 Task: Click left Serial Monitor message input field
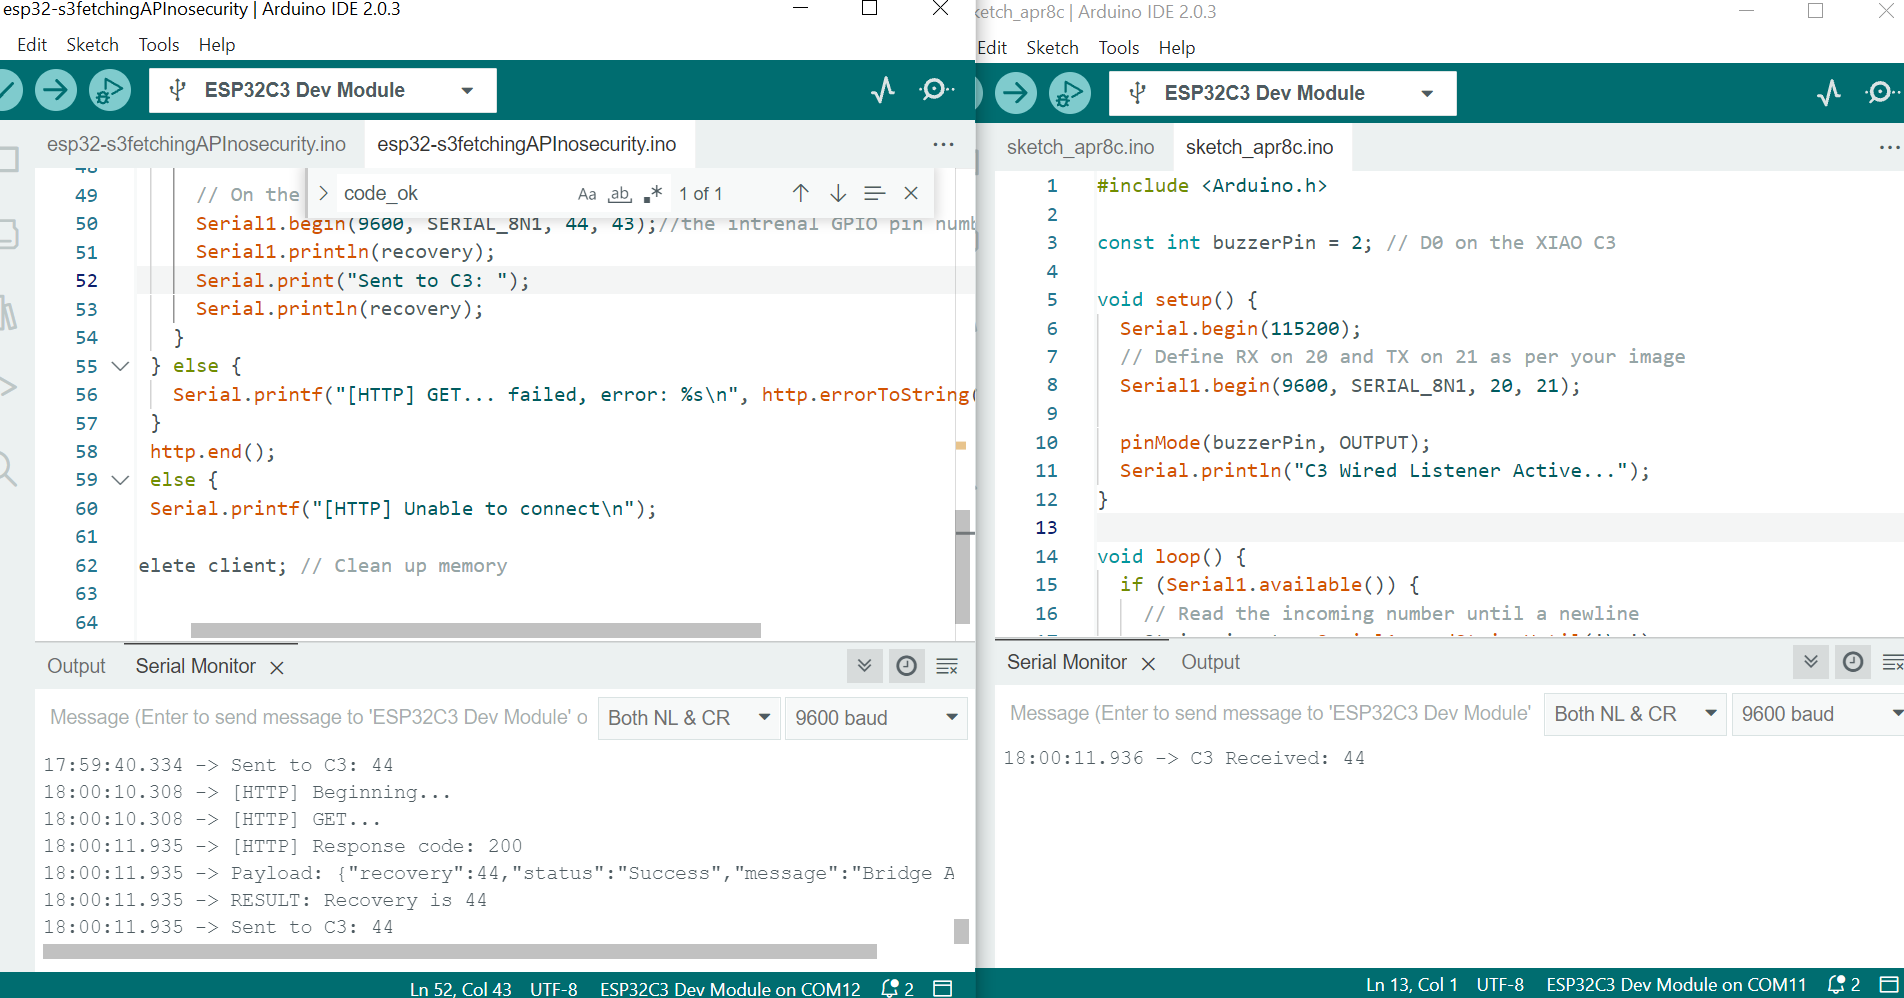point(318,718)
